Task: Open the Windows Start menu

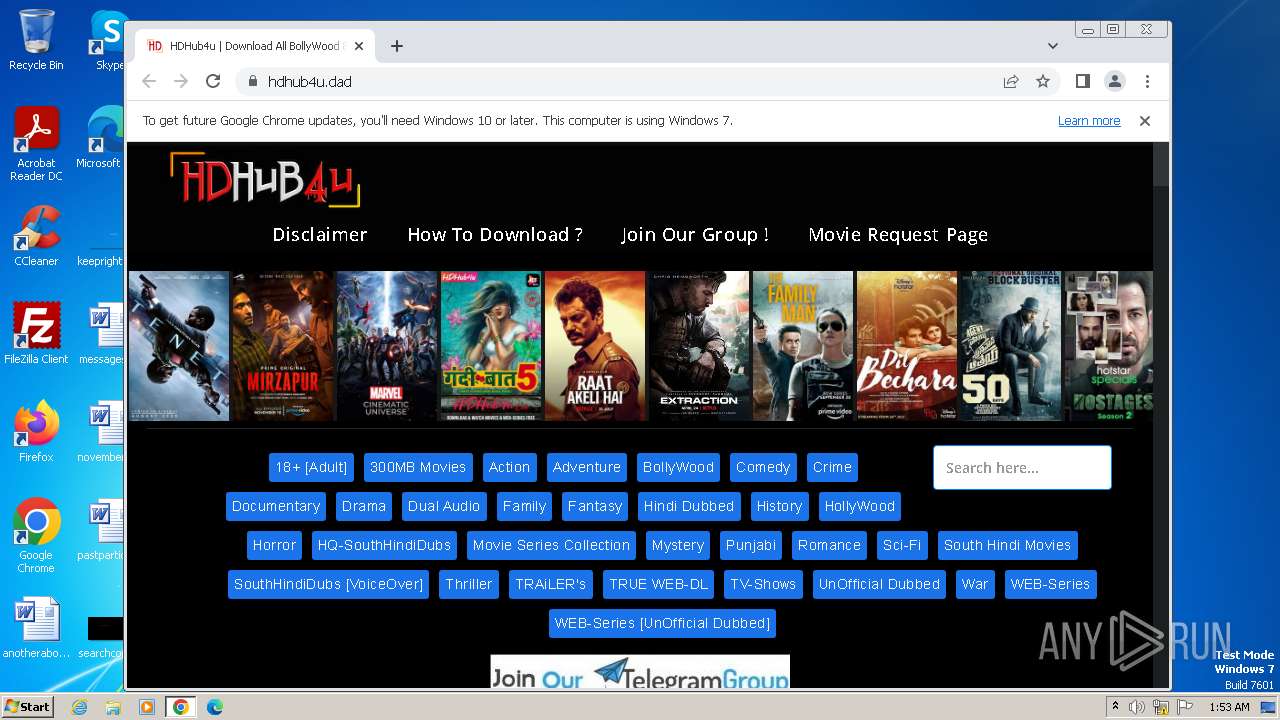Action: (x=27, y=706)
